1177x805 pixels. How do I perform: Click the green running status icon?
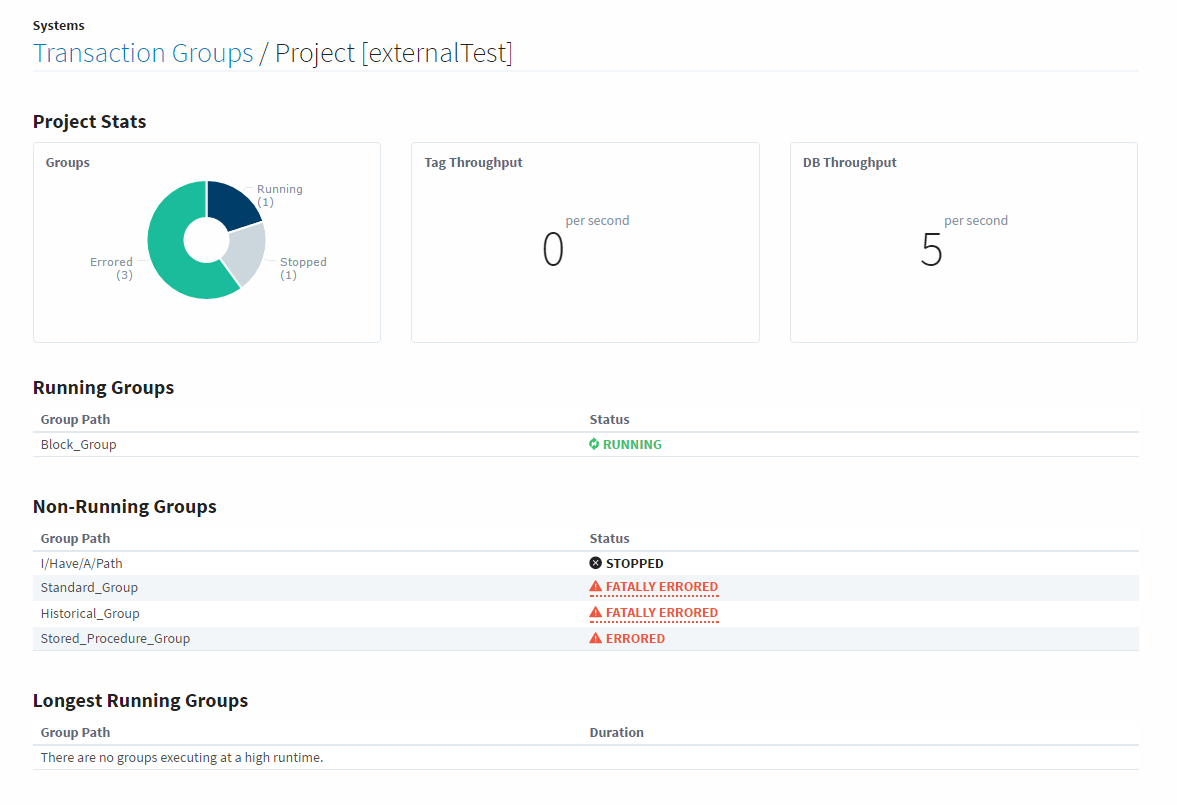594,444
